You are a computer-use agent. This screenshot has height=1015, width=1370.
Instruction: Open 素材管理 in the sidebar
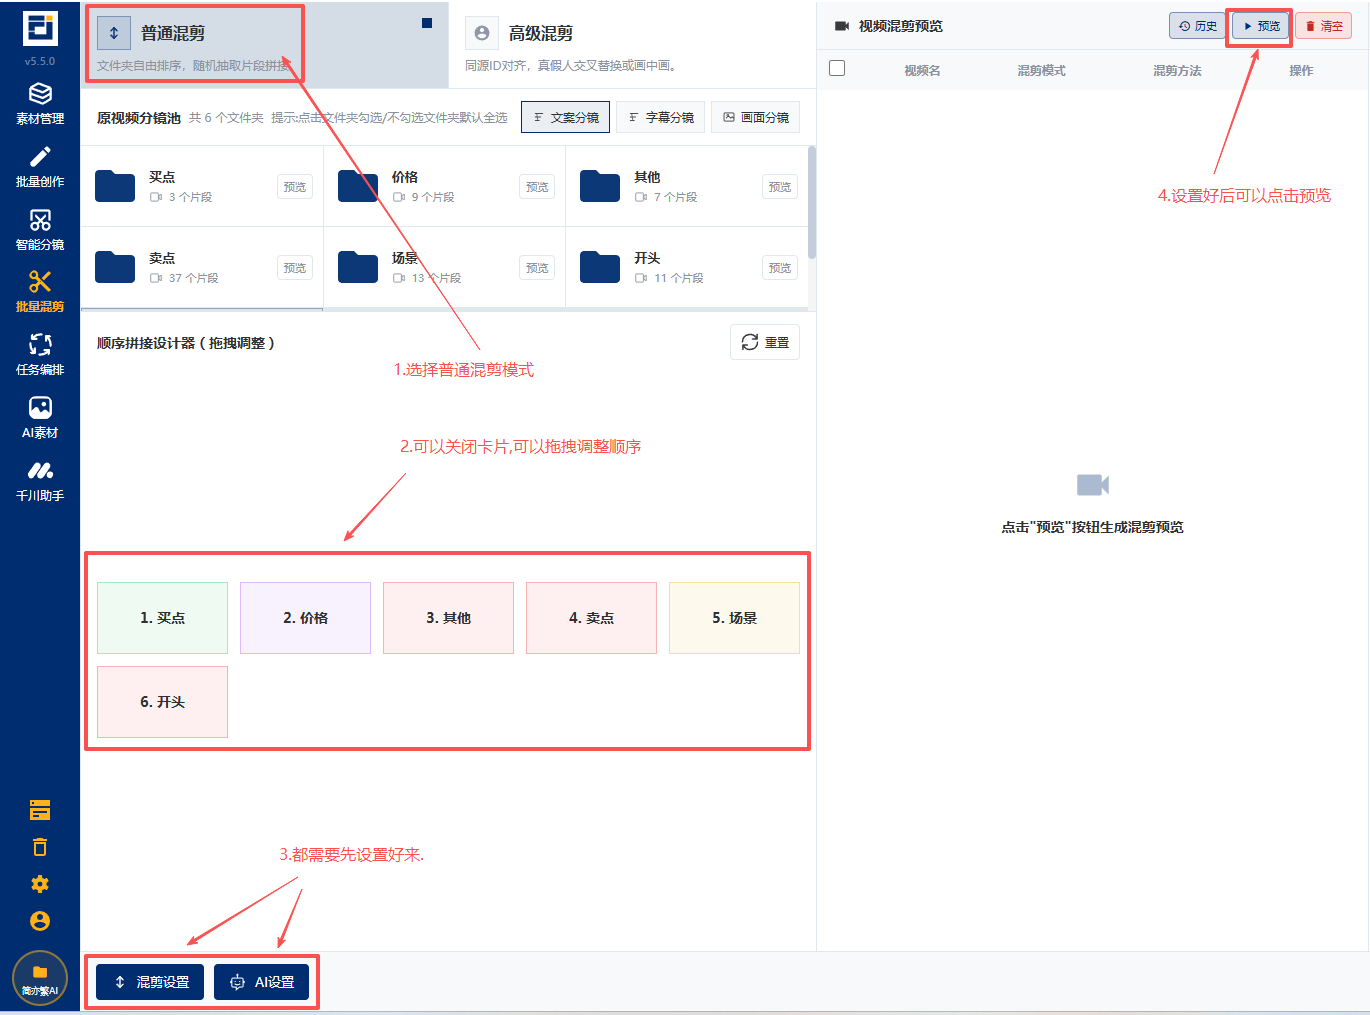point(40,104)
